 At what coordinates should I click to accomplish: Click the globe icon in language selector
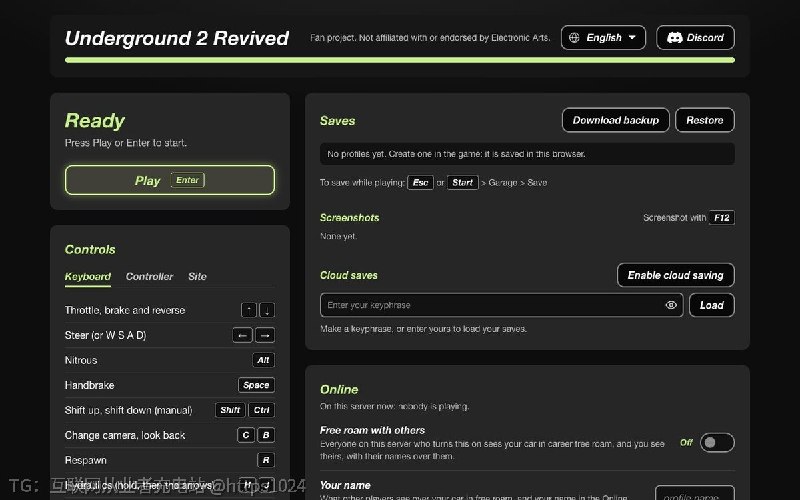(574, 38)
